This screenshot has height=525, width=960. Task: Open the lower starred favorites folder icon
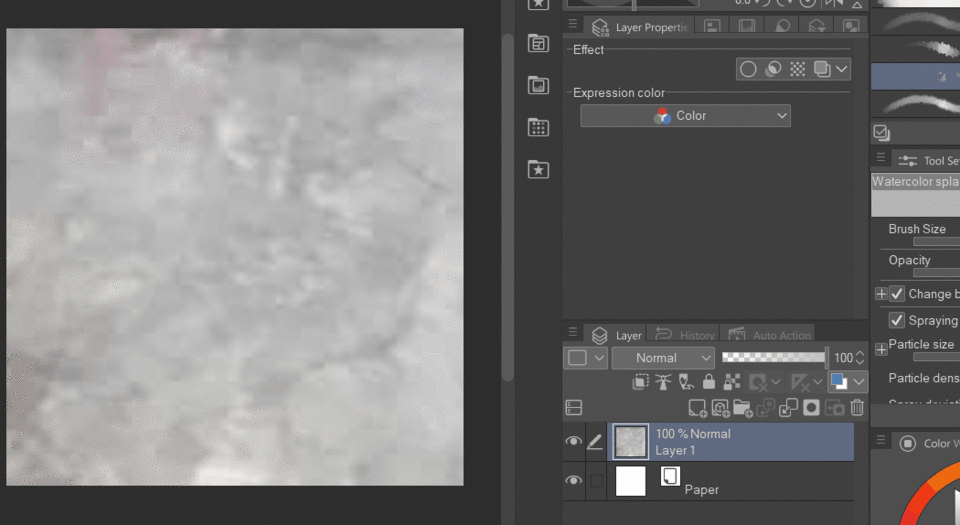(x=538, y=169)
